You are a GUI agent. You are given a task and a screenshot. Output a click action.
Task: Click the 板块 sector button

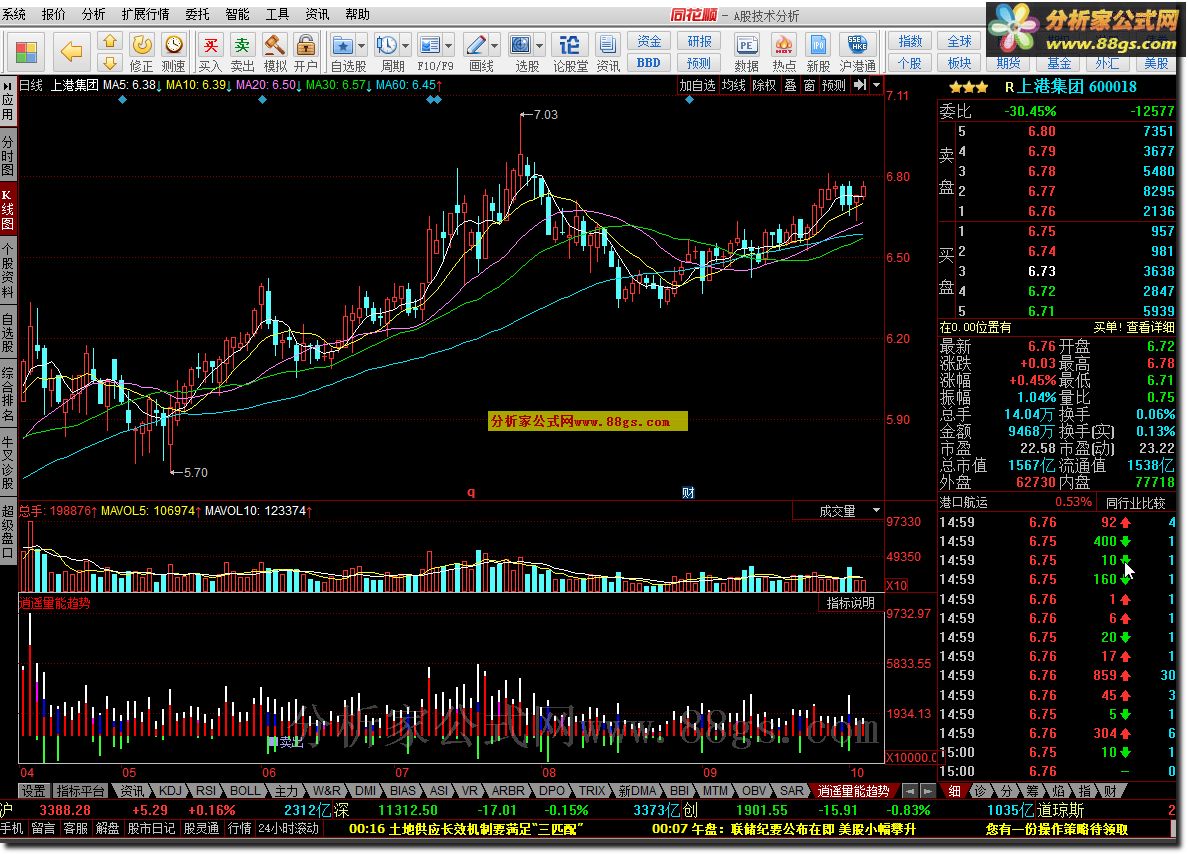coord(959,63)
